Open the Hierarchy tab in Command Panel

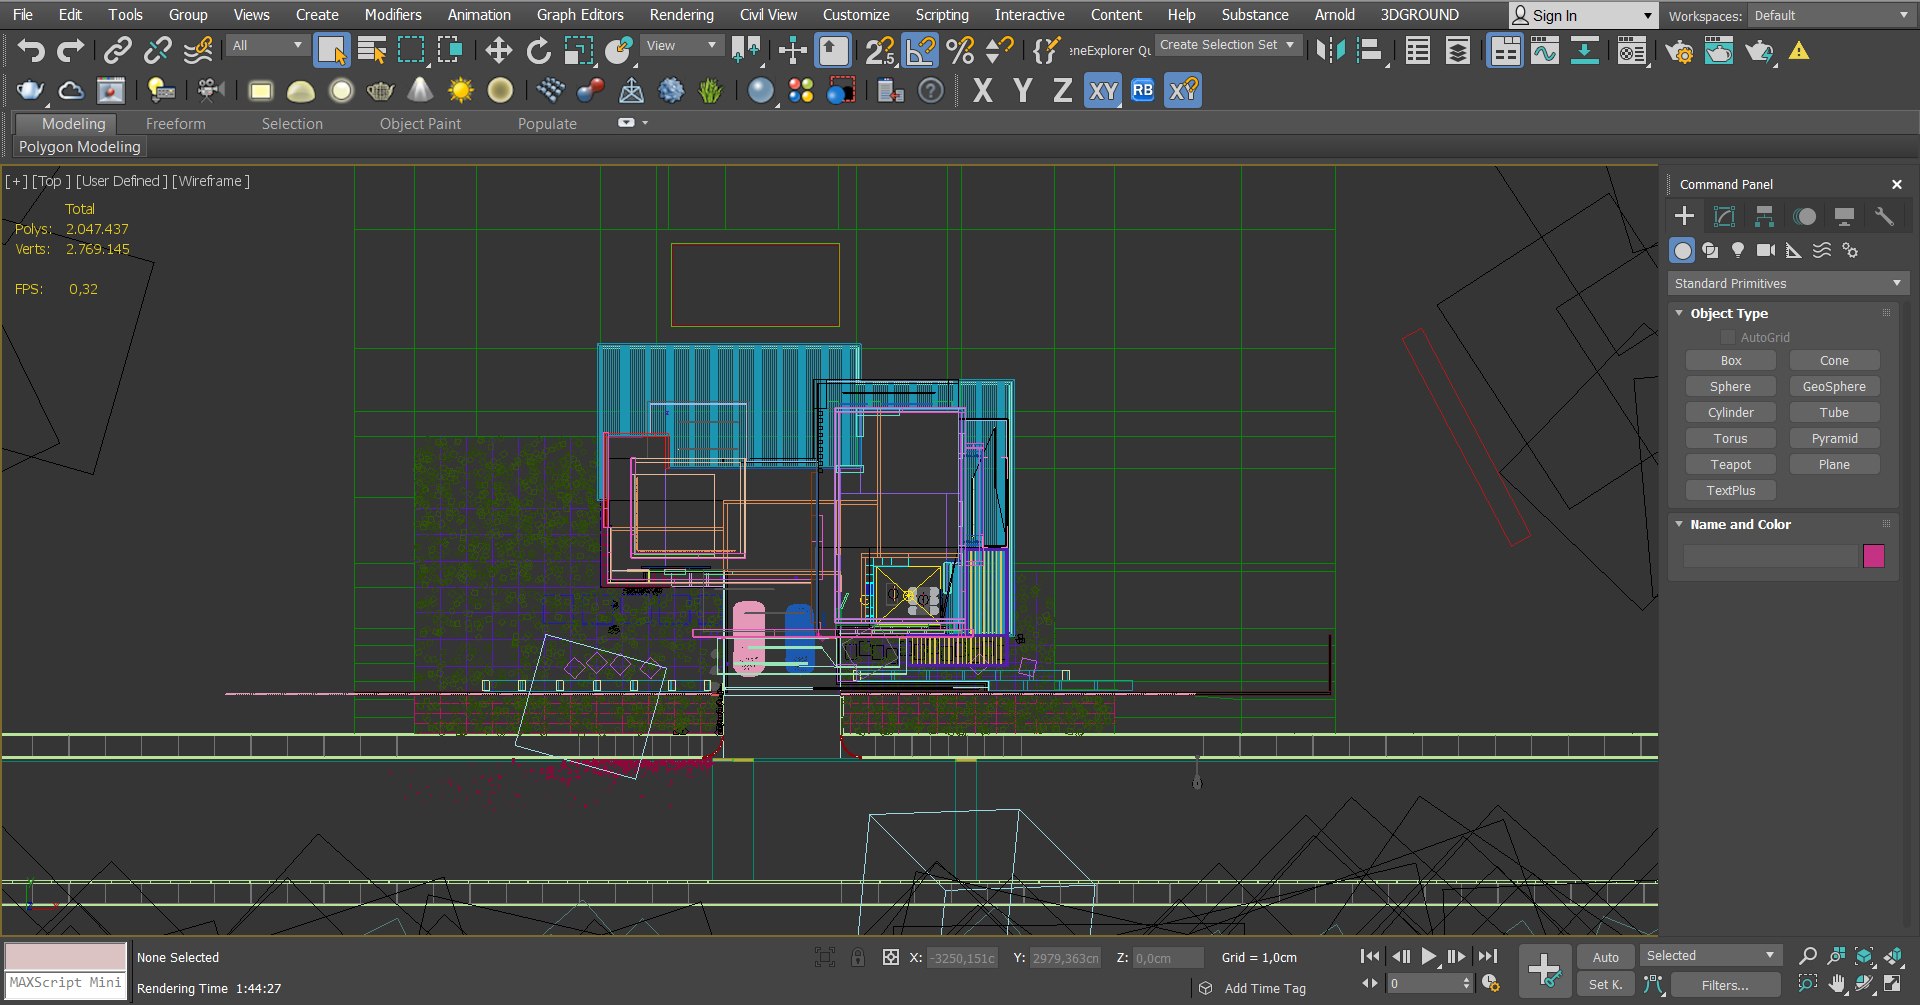[x=1764, y=216]
